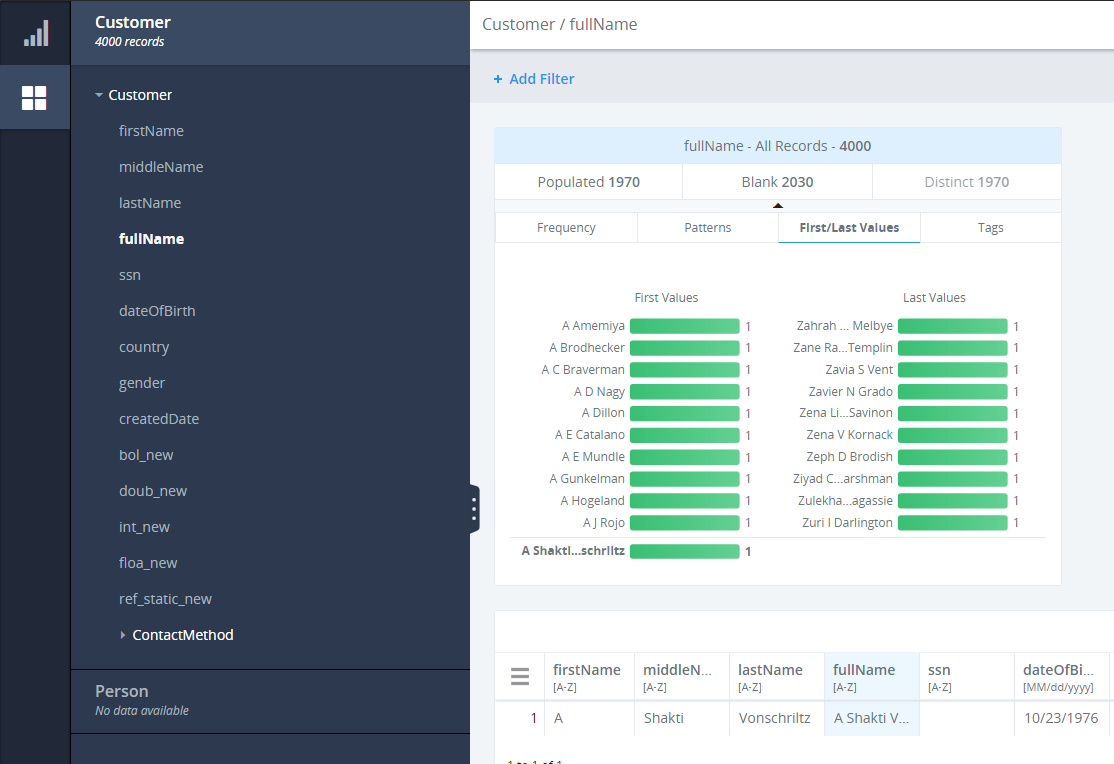Click the Zahrah Melbye value bar

click(953, 326)
